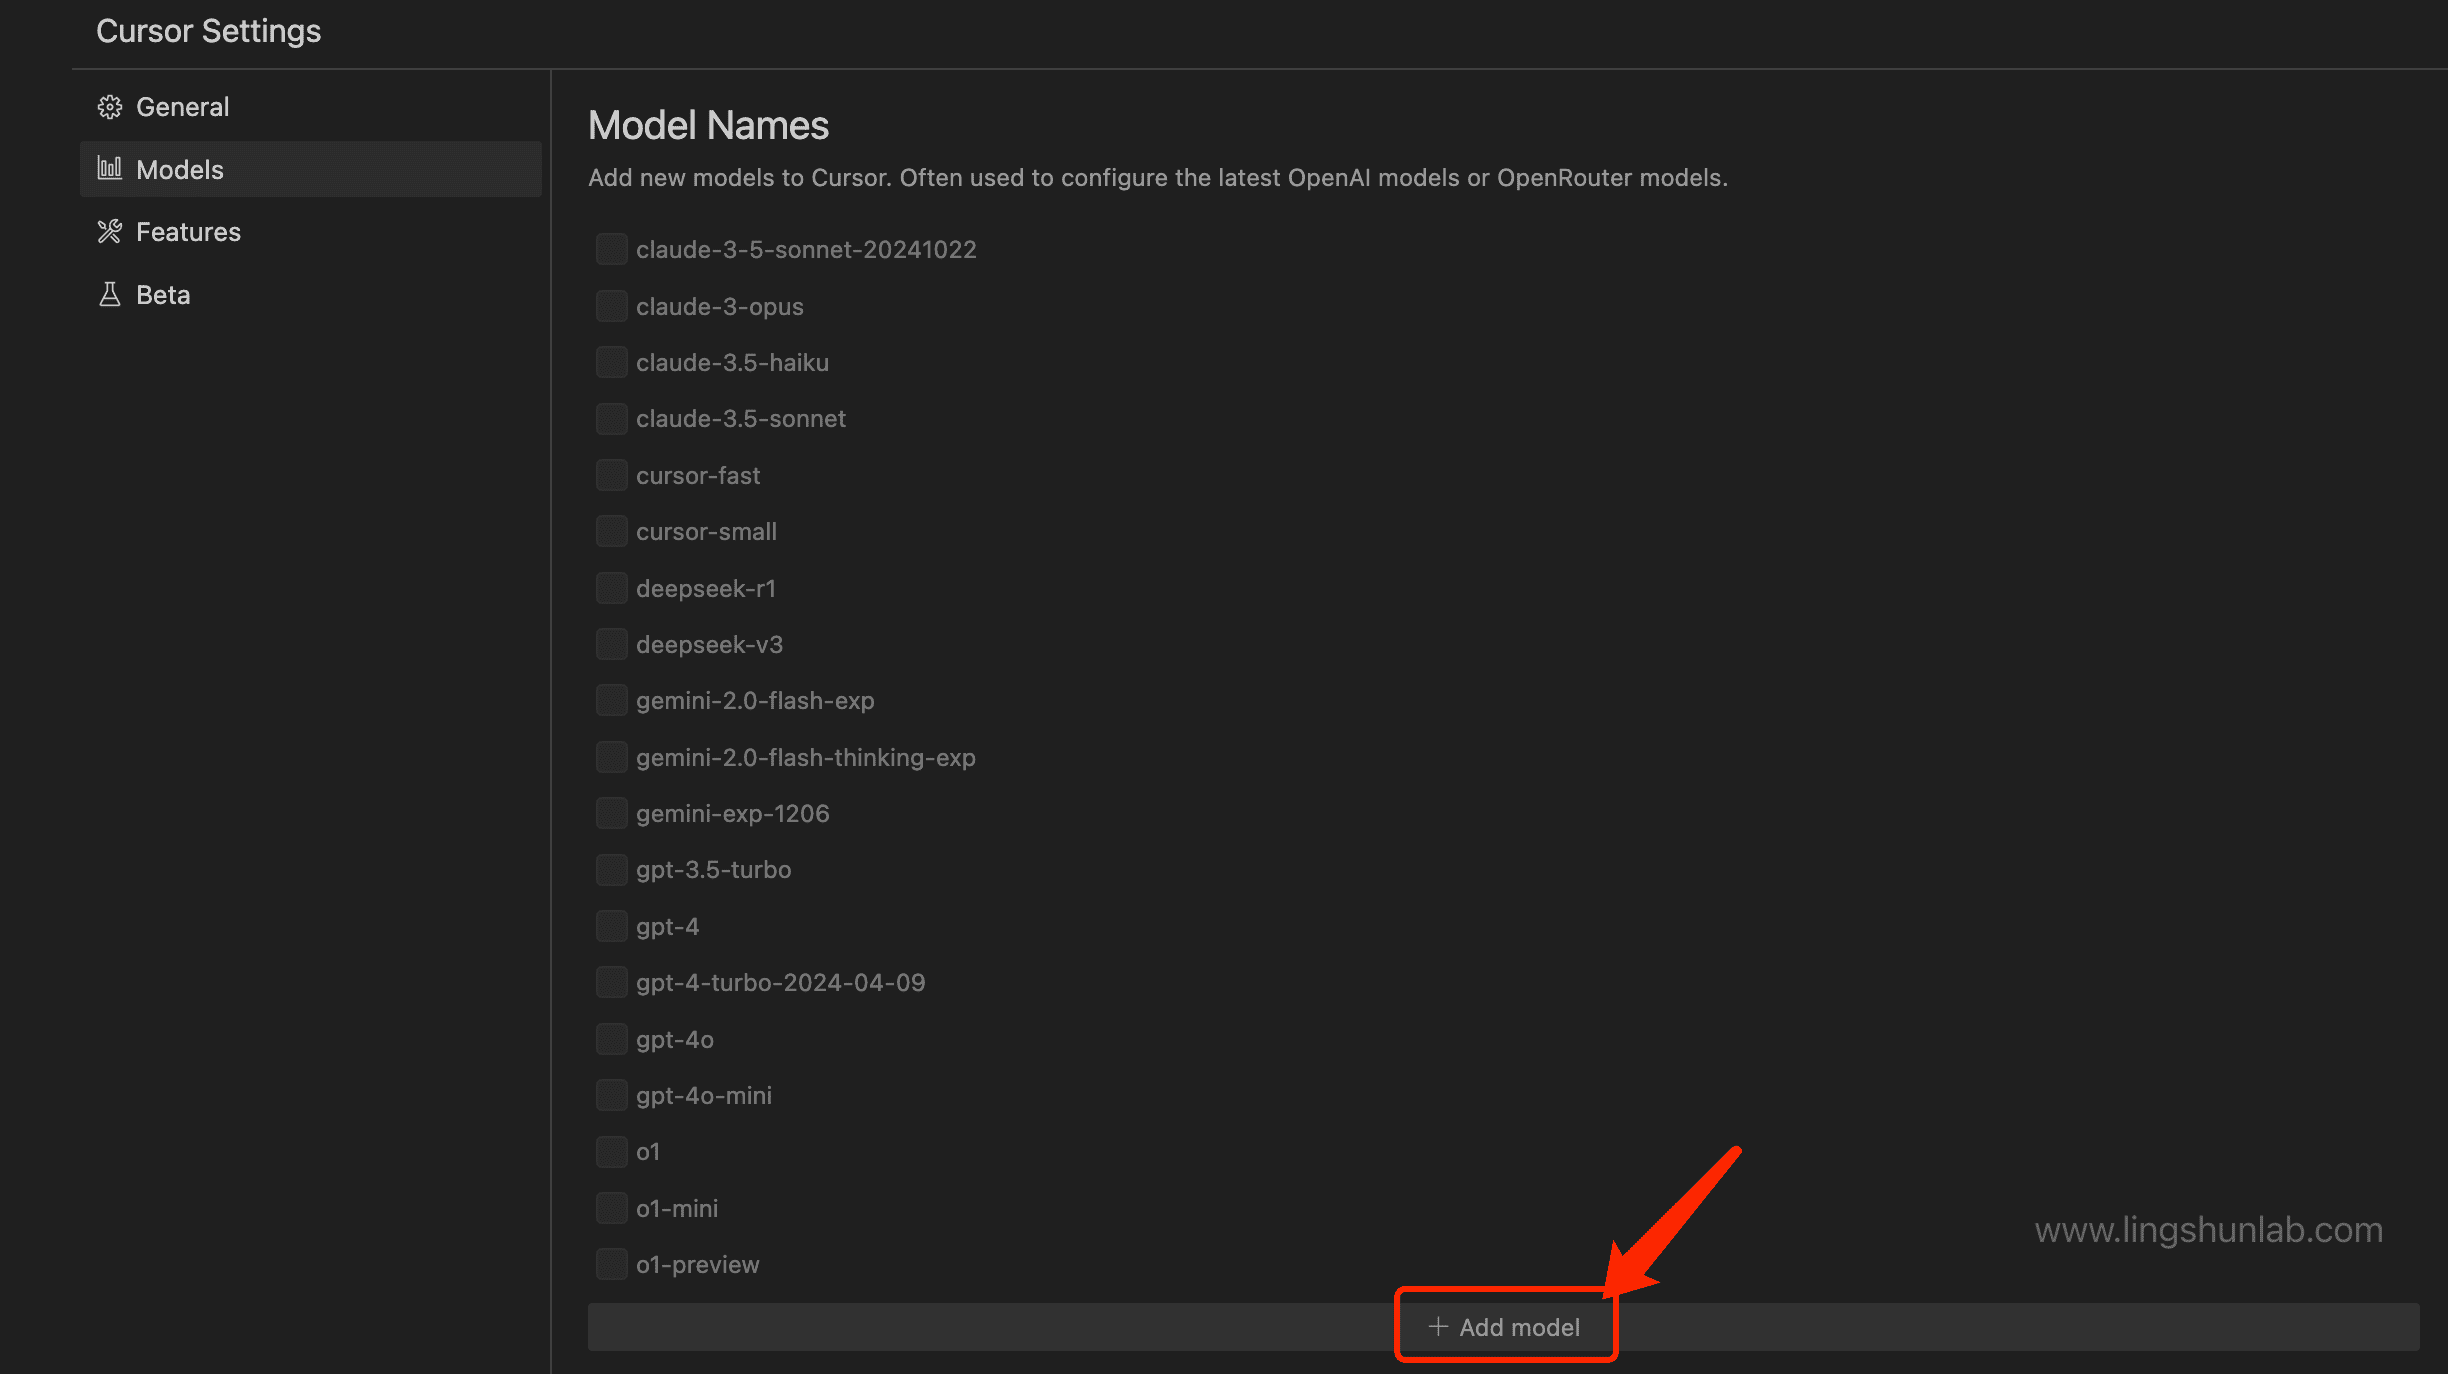This screenshot has height=1374, width=2448.
Task: Toggle the deepseek-v3 checkbox
Action: 611,644
